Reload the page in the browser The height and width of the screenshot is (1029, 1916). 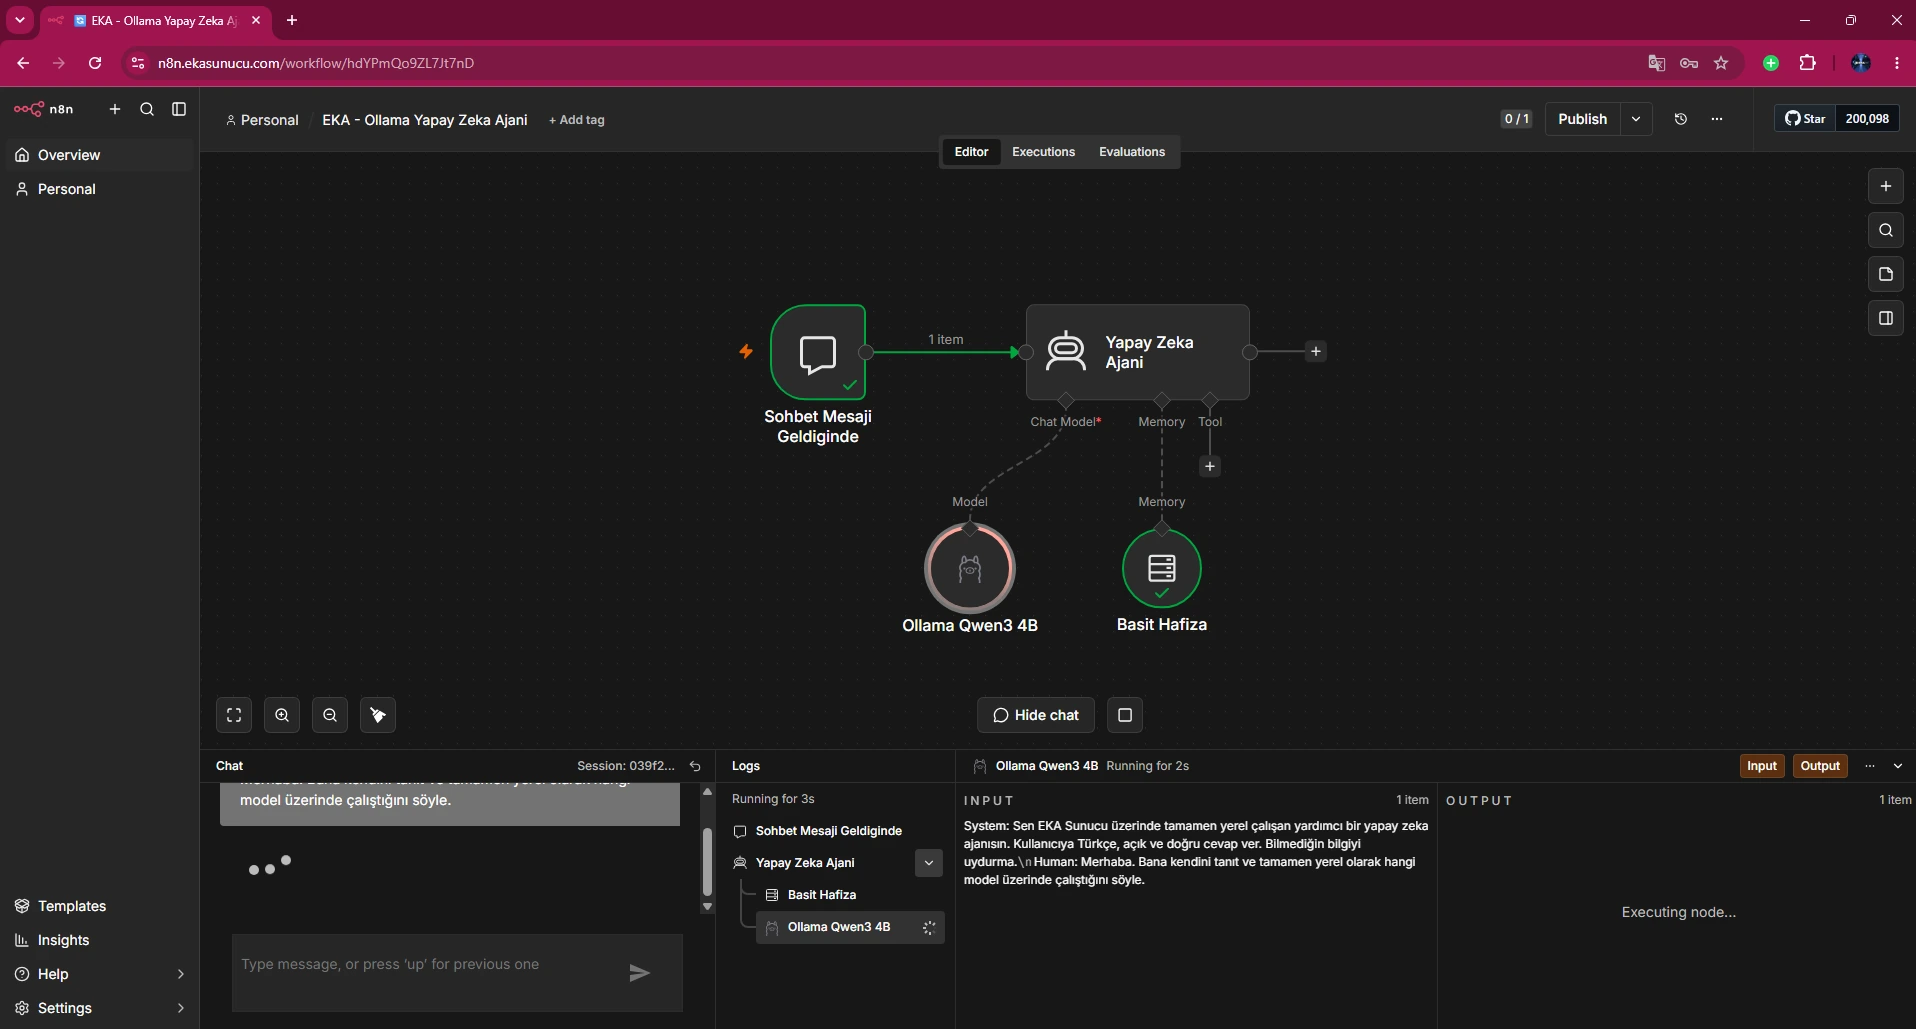[95, 63]
